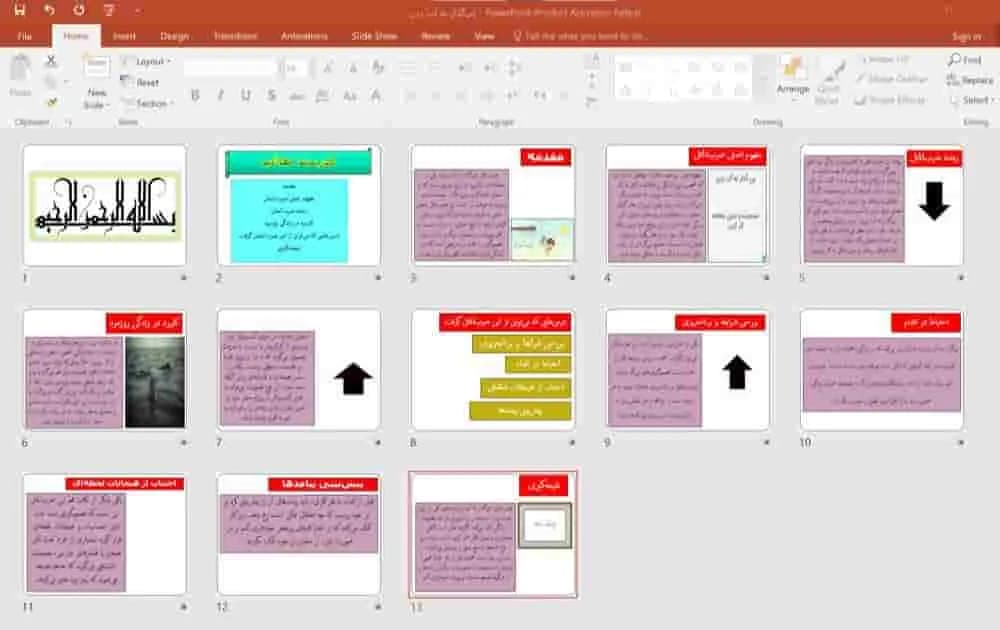Open Quick Styles gallery
Screen dimensions: 1000x630
(827, 82)
